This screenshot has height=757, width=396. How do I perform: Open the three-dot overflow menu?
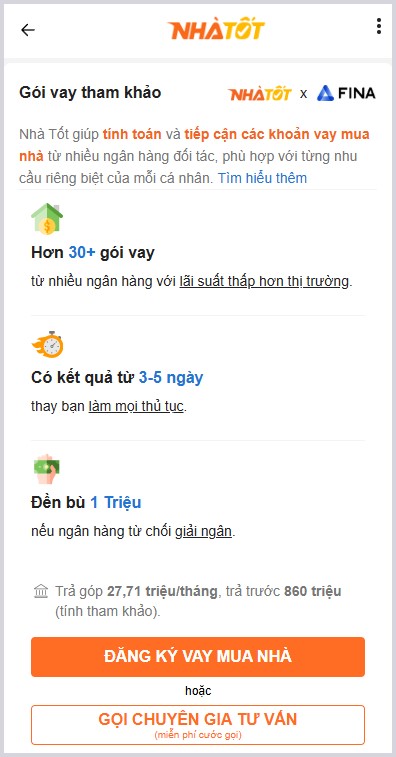tap(379, 26)
